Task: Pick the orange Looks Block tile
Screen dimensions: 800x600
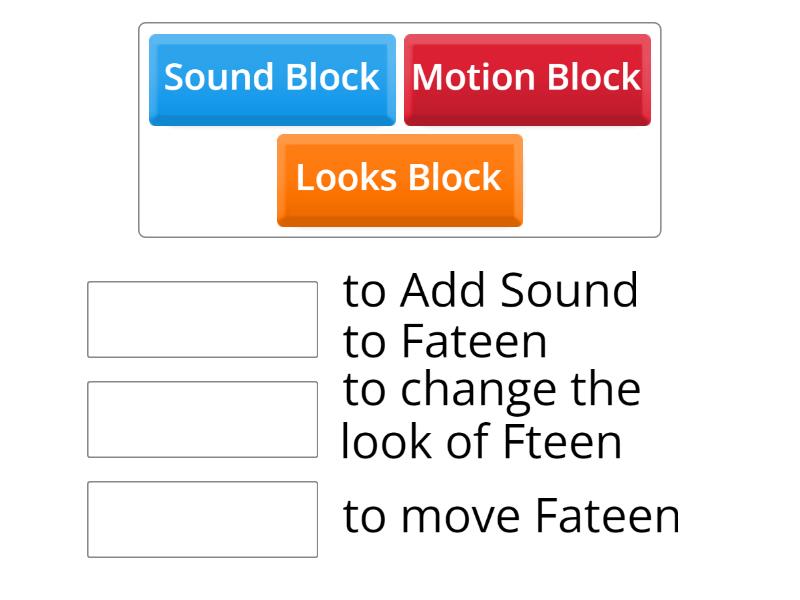Action: [399, 179]
